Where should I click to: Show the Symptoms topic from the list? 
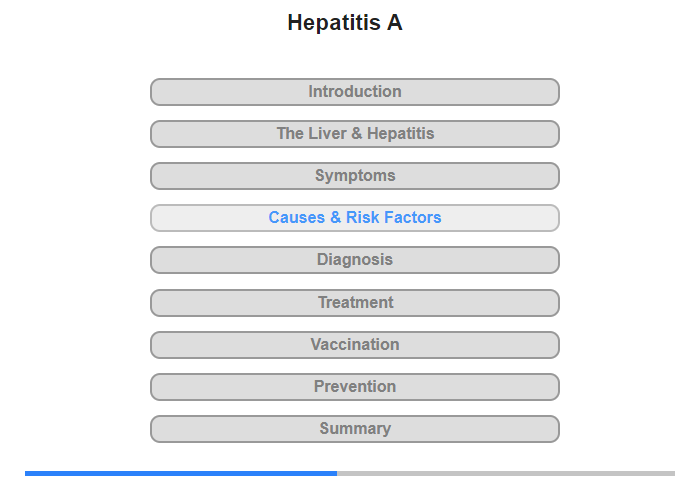[x=354, y=176]
